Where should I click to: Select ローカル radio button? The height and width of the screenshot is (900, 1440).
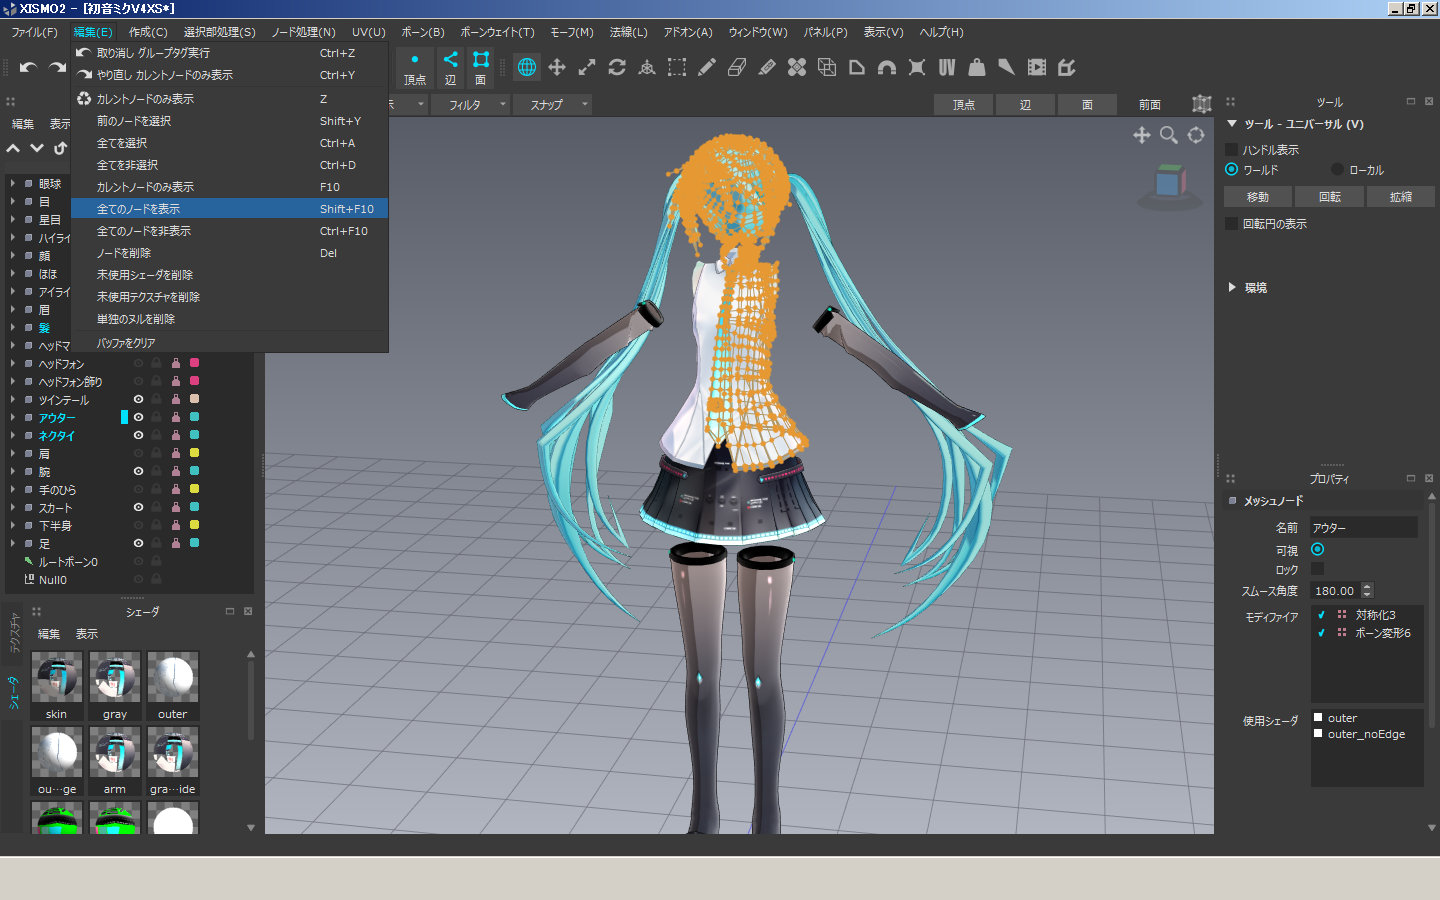pyautogui.click(x=1337, y=169)
